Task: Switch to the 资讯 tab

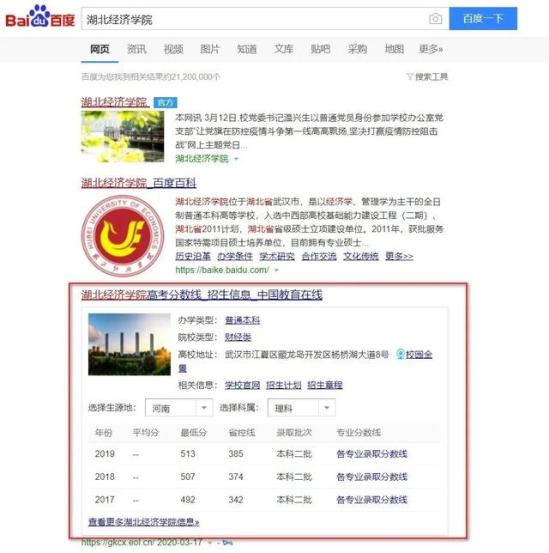Action: tap(136, 49)
